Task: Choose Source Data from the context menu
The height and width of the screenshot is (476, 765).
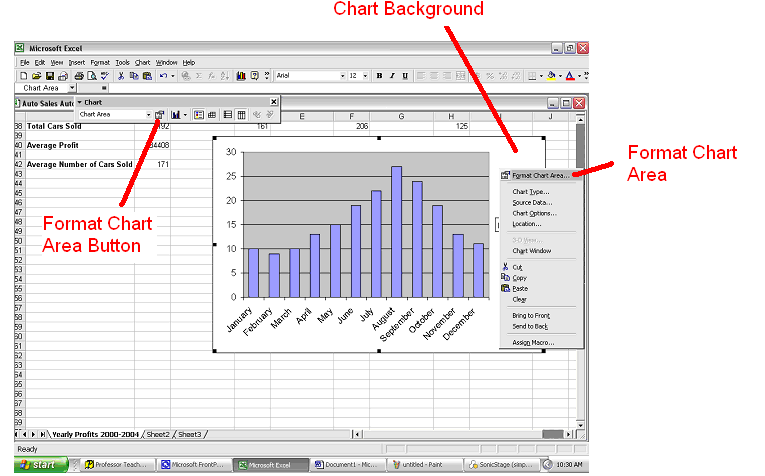Action: pos(533,202)
